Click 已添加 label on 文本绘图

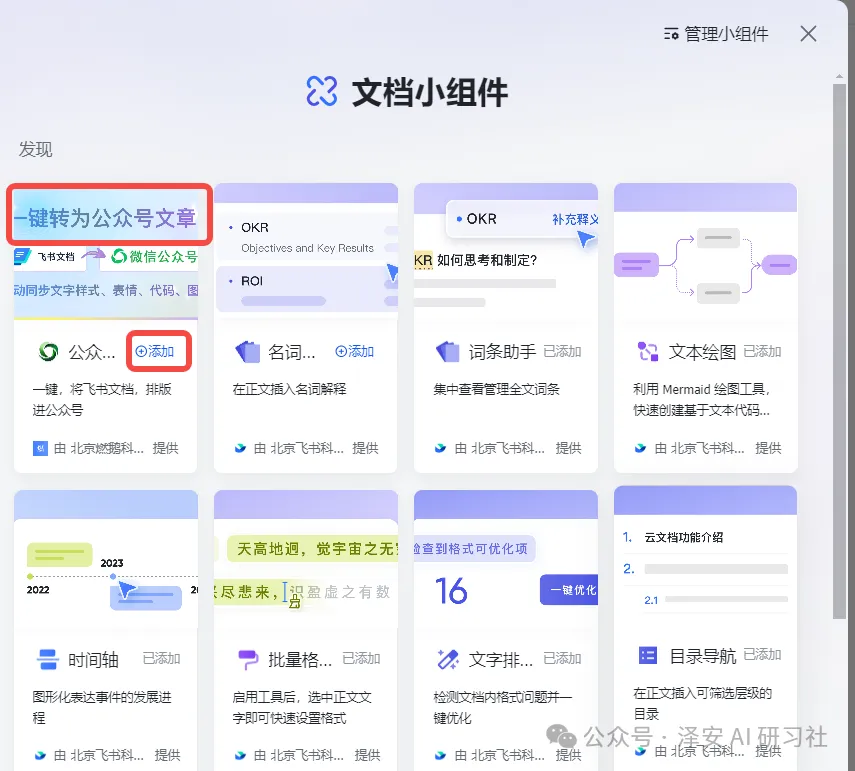tap(762, 351)
